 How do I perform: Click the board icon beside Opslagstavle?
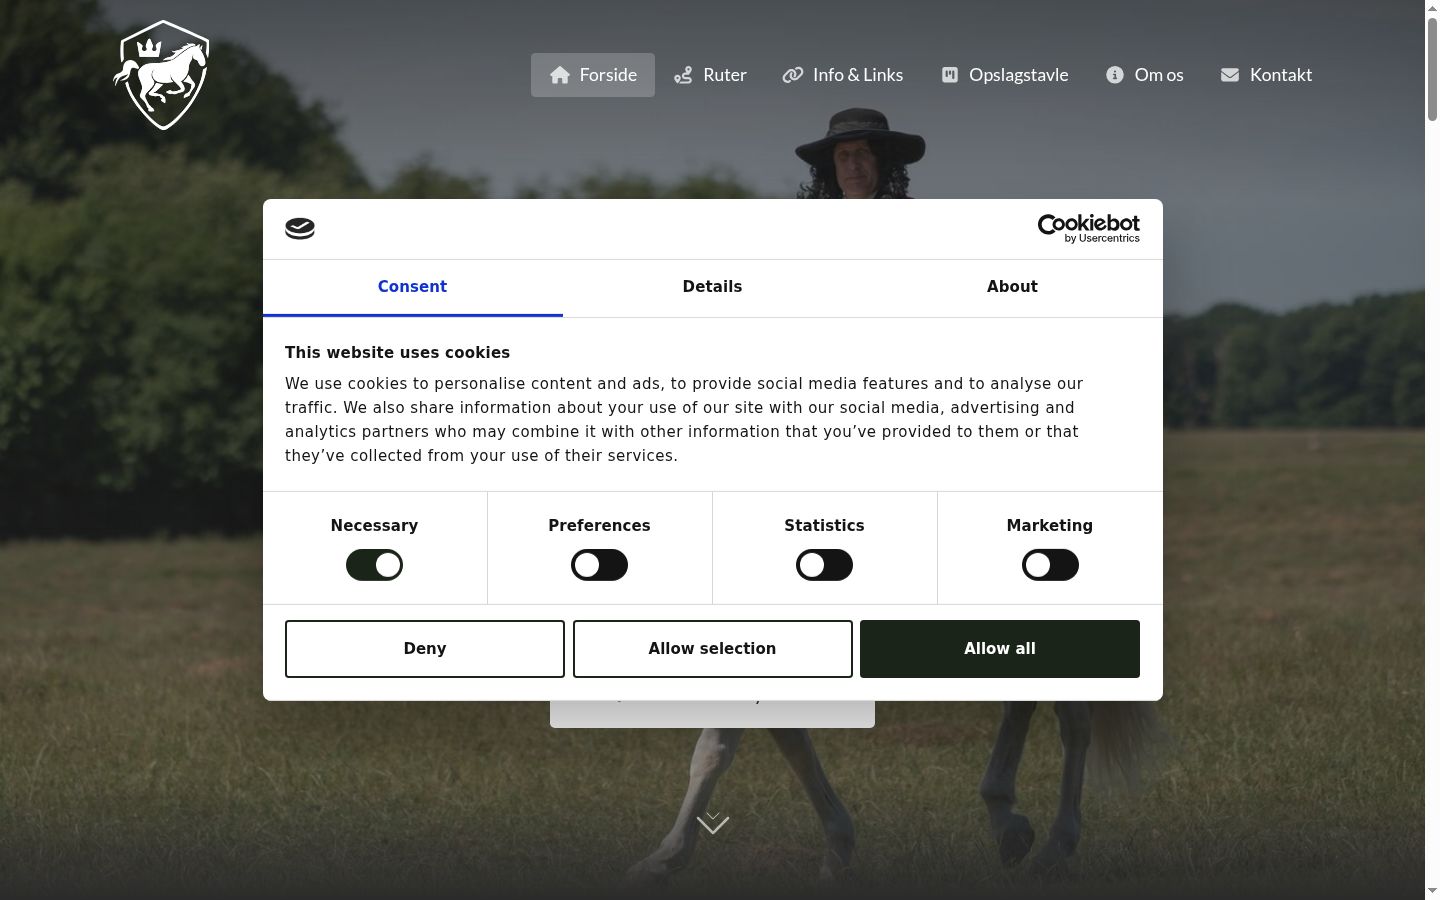pos(950,75)
